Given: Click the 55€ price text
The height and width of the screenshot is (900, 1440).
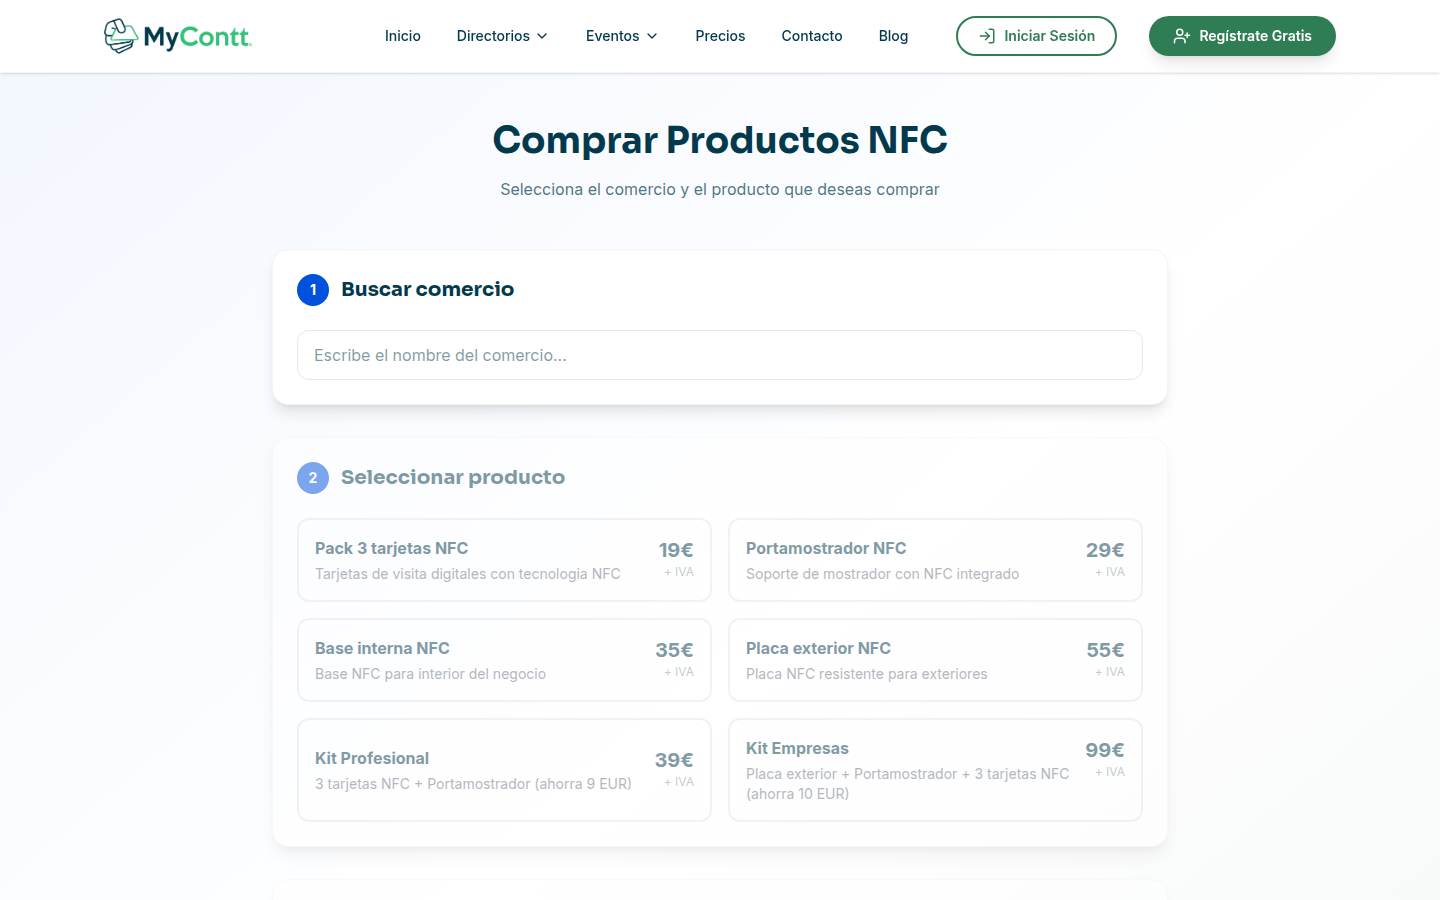Looking at the screenshot, I should point(1105,650).
